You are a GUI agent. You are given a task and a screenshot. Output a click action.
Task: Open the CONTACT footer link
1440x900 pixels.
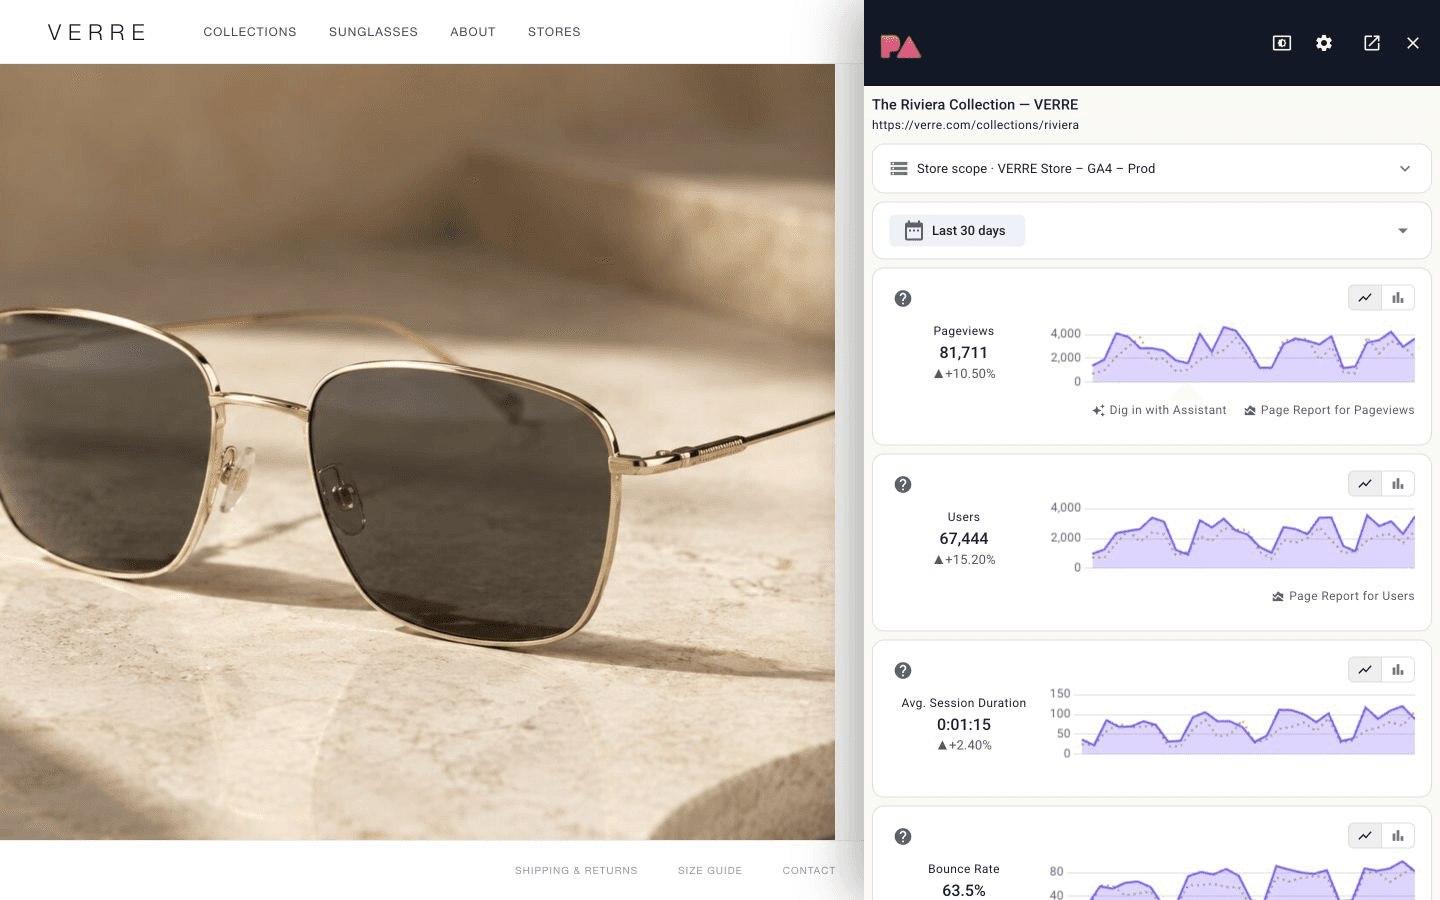[809, 871]
